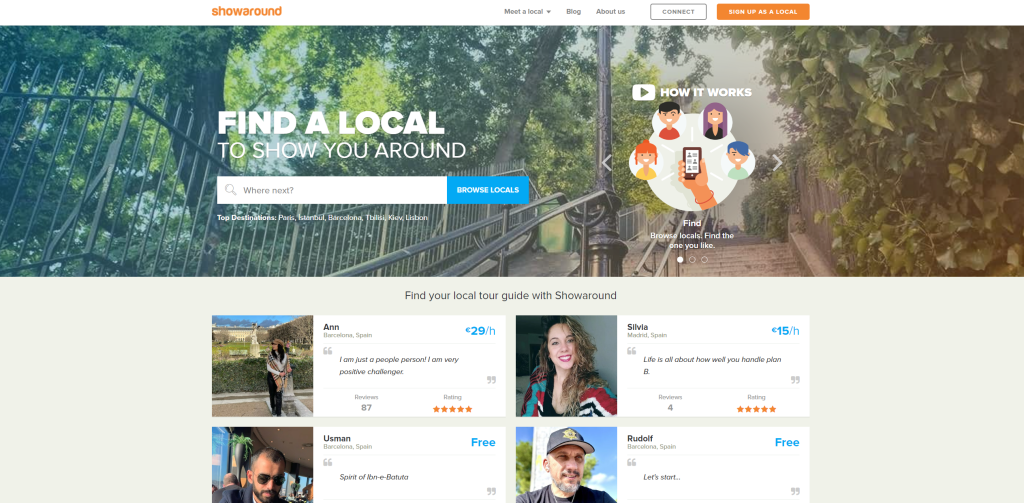Open the About us page
The width and height of the screenshot is (1024, 503).
point(610,12)
